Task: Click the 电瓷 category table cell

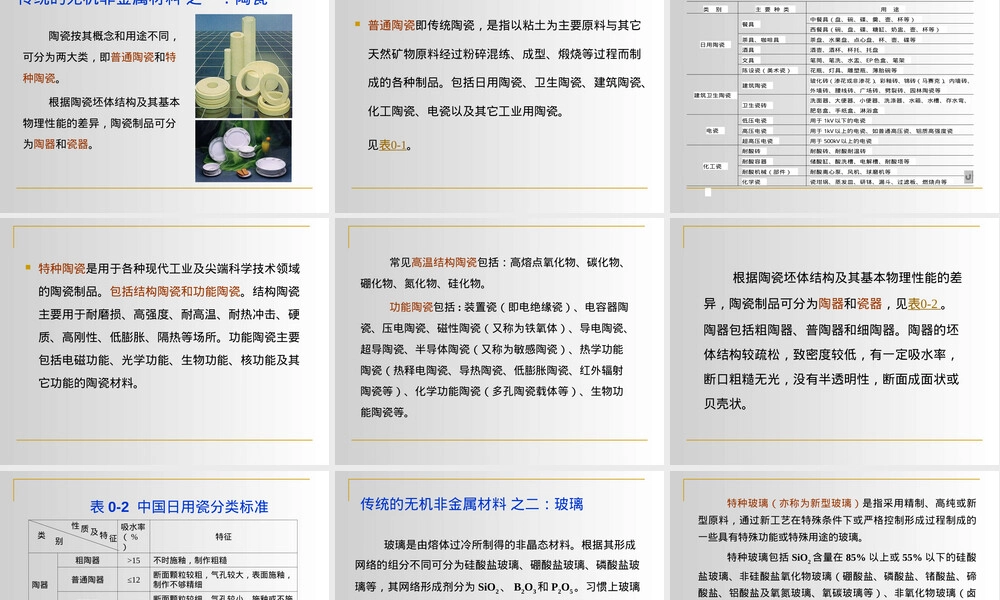Action: coord(712,131)
